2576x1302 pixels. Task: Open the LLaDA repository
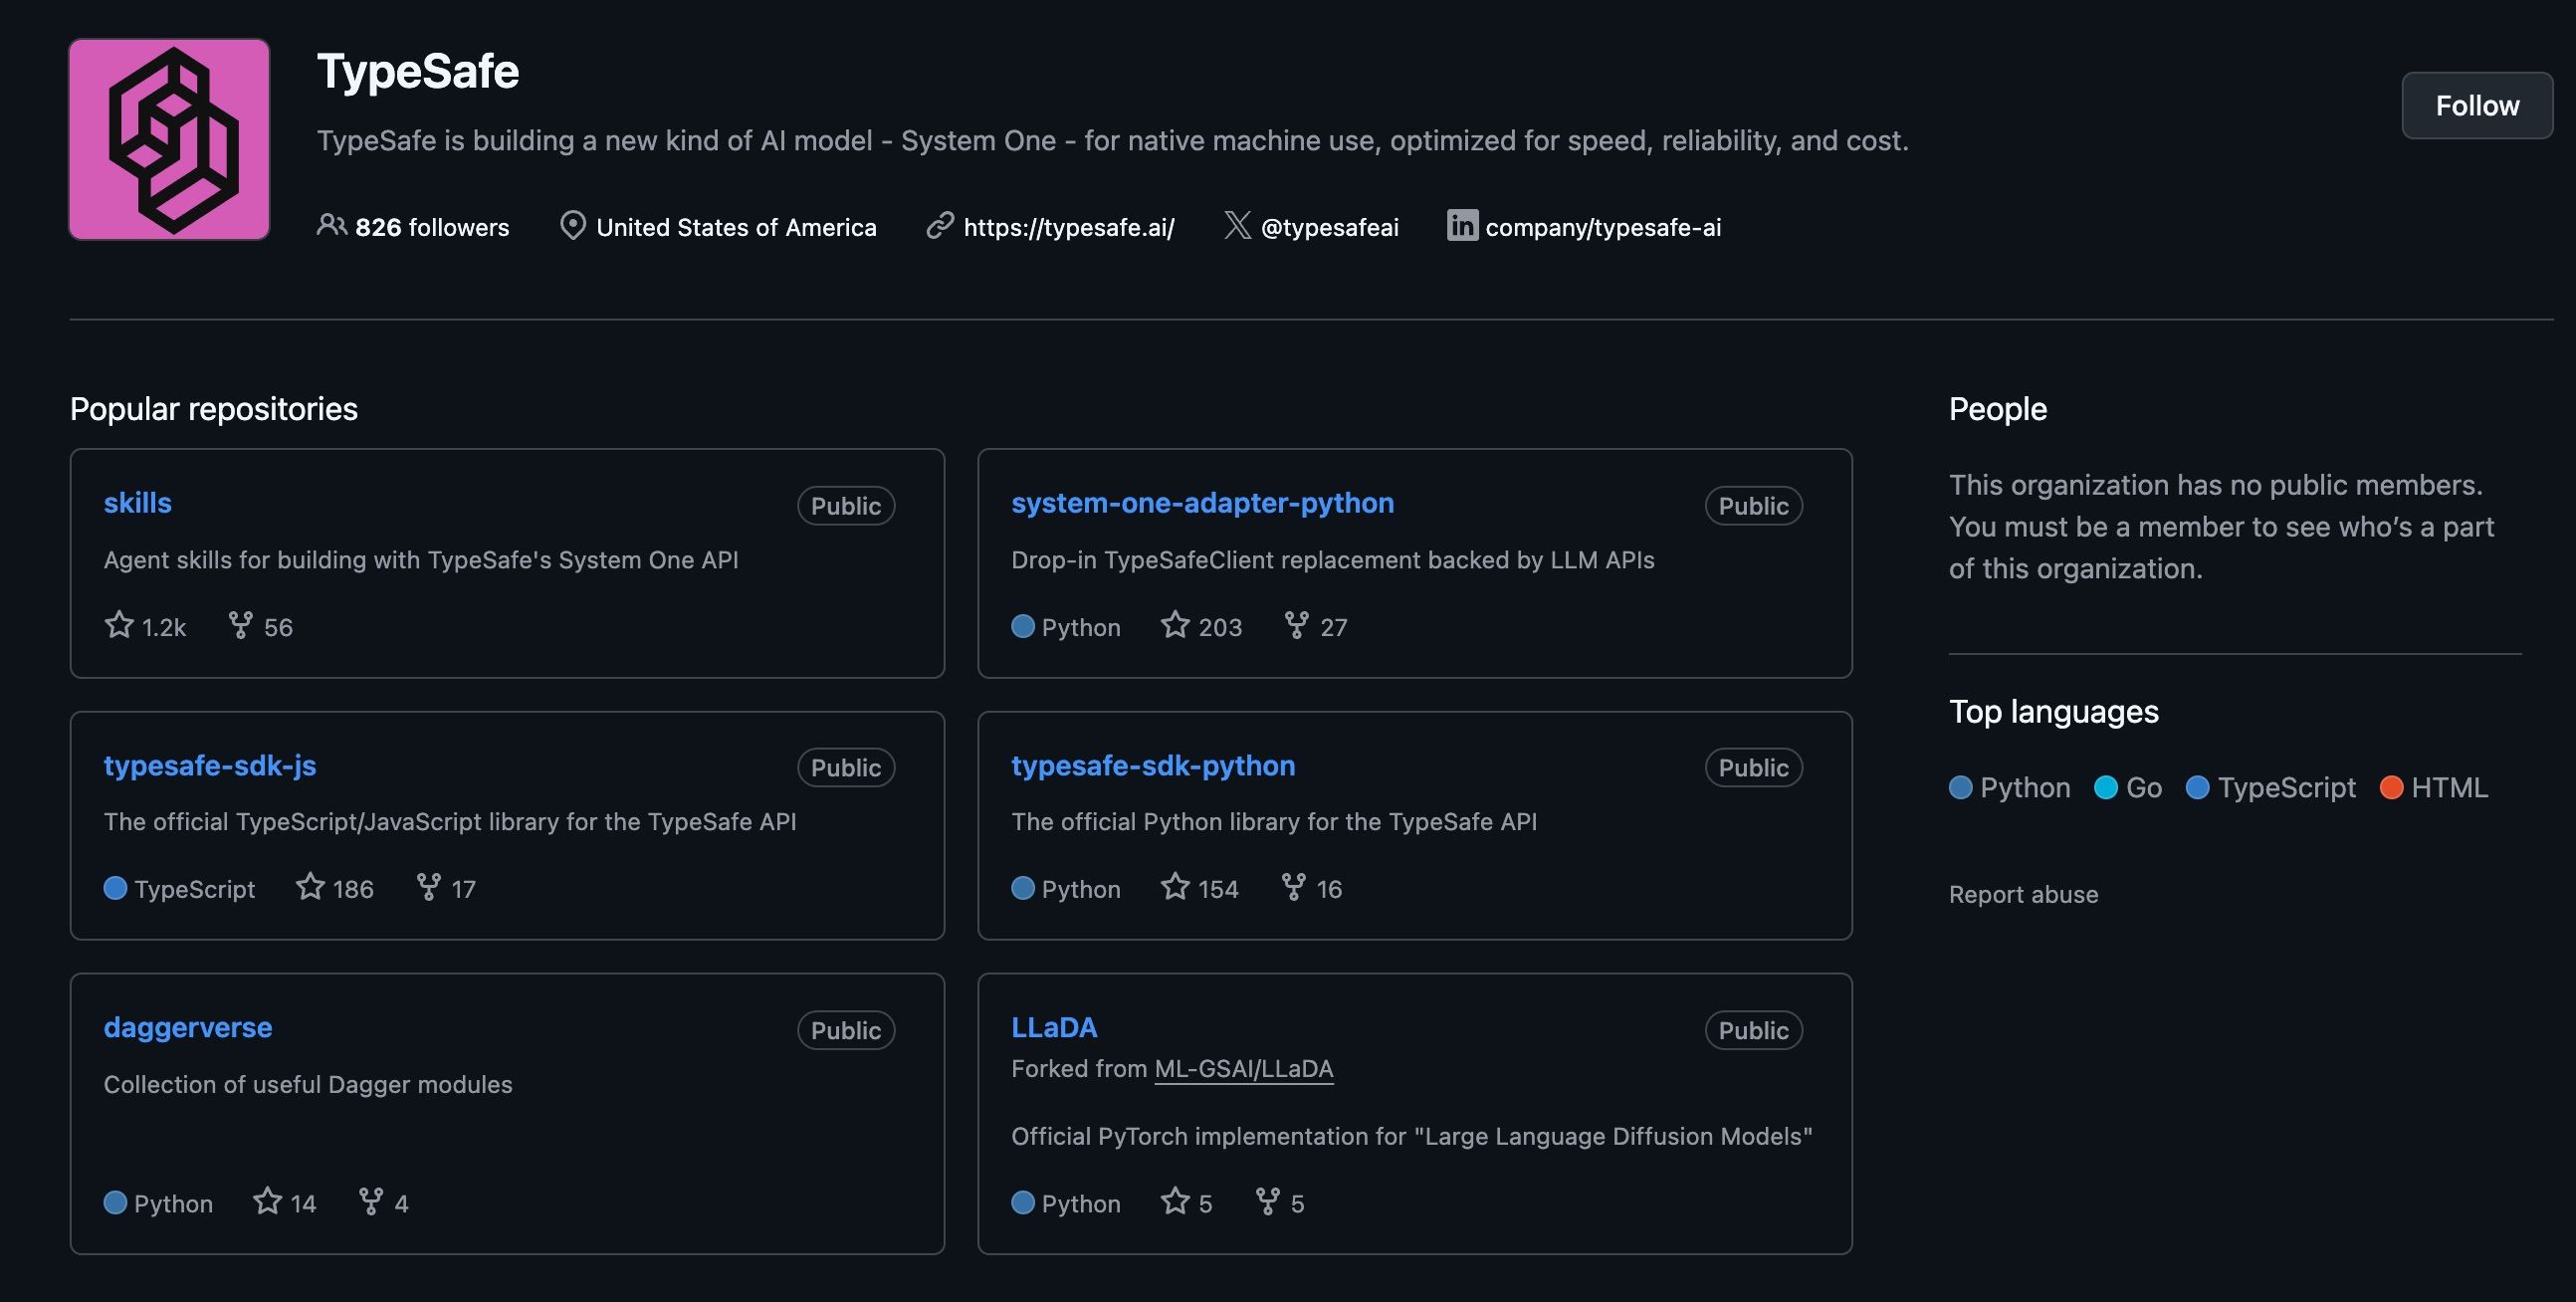1054,1027
